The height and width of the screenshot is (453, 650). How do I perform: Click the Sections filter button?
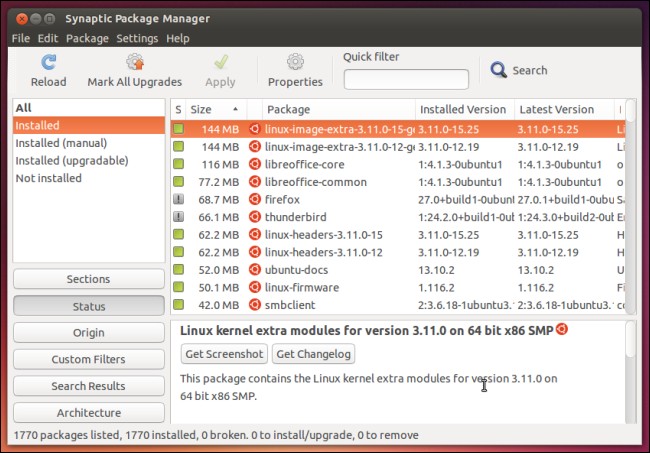[x=89, y=279]
